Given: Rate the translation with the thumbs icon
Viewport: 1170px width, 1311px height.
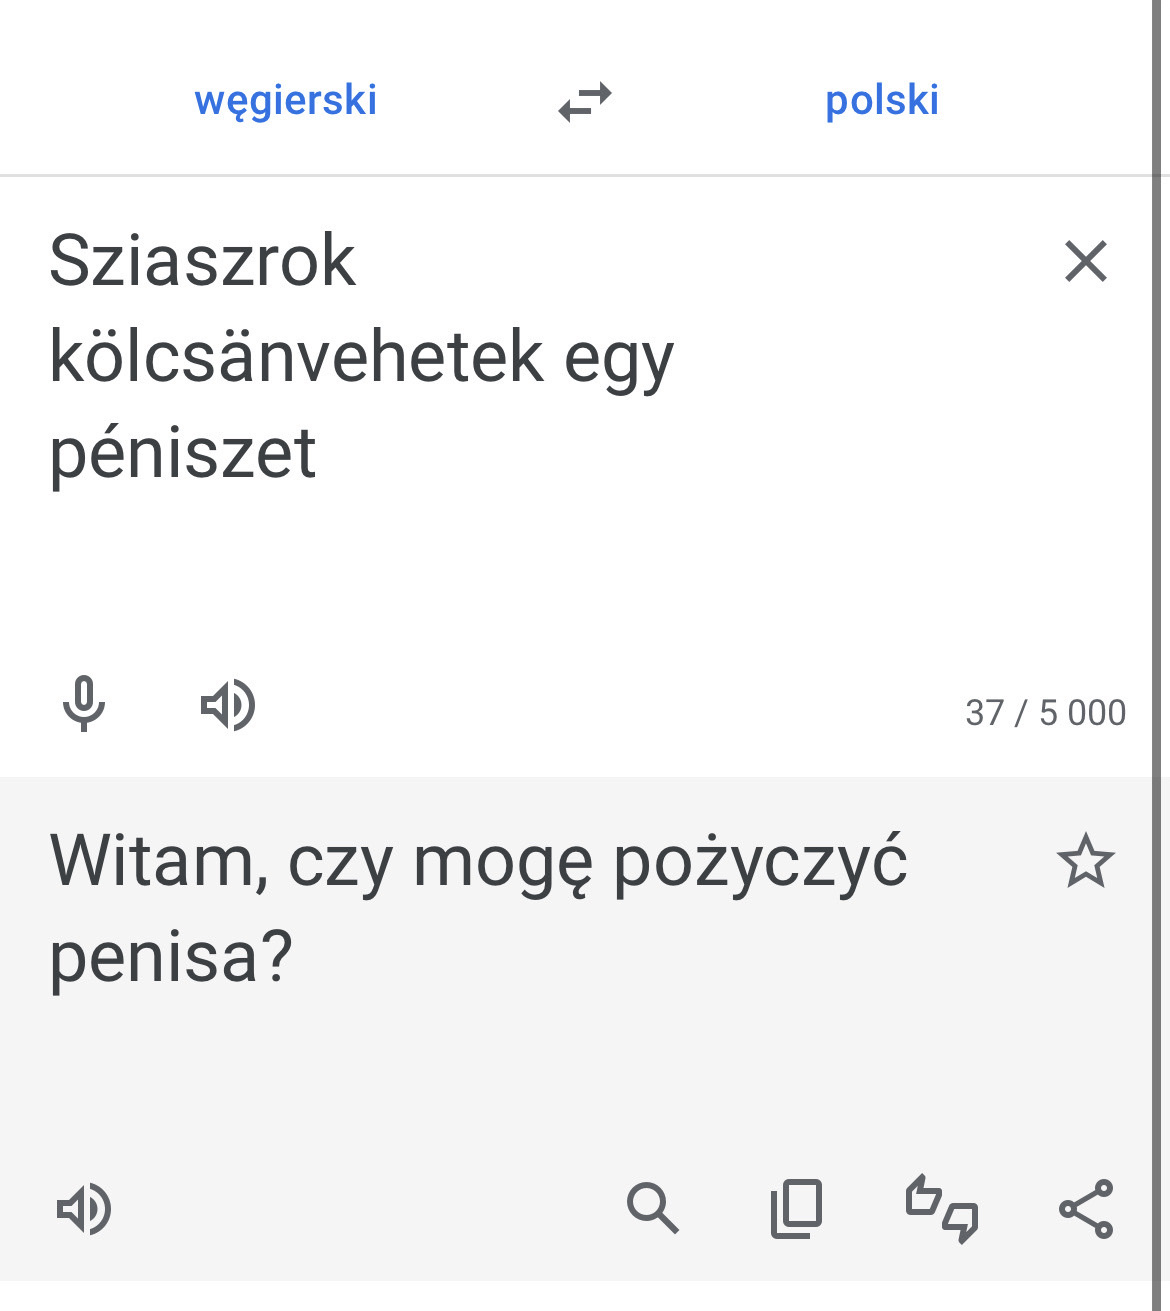Looking at the screenshot, I should click(941, 1208).
